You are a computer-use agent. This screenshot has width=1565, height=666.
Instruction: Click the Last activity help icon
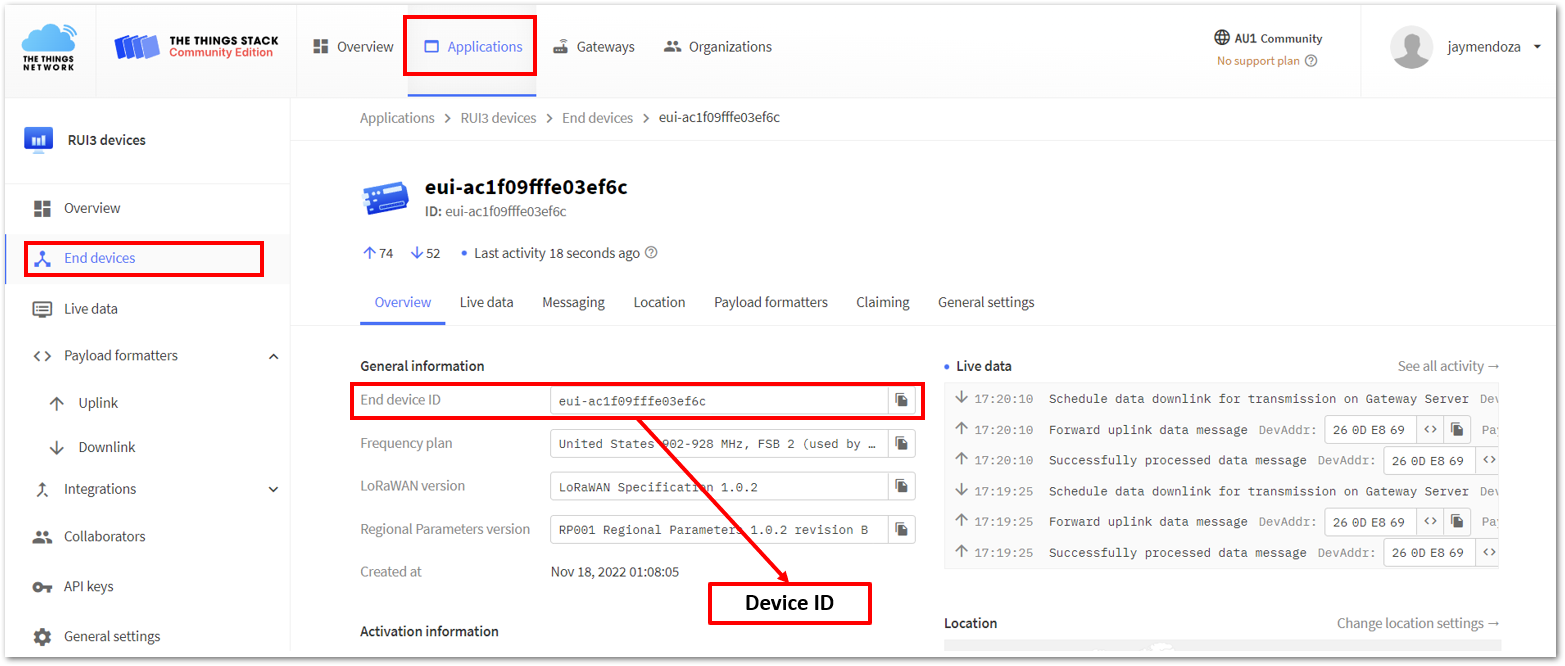[651, 253]
